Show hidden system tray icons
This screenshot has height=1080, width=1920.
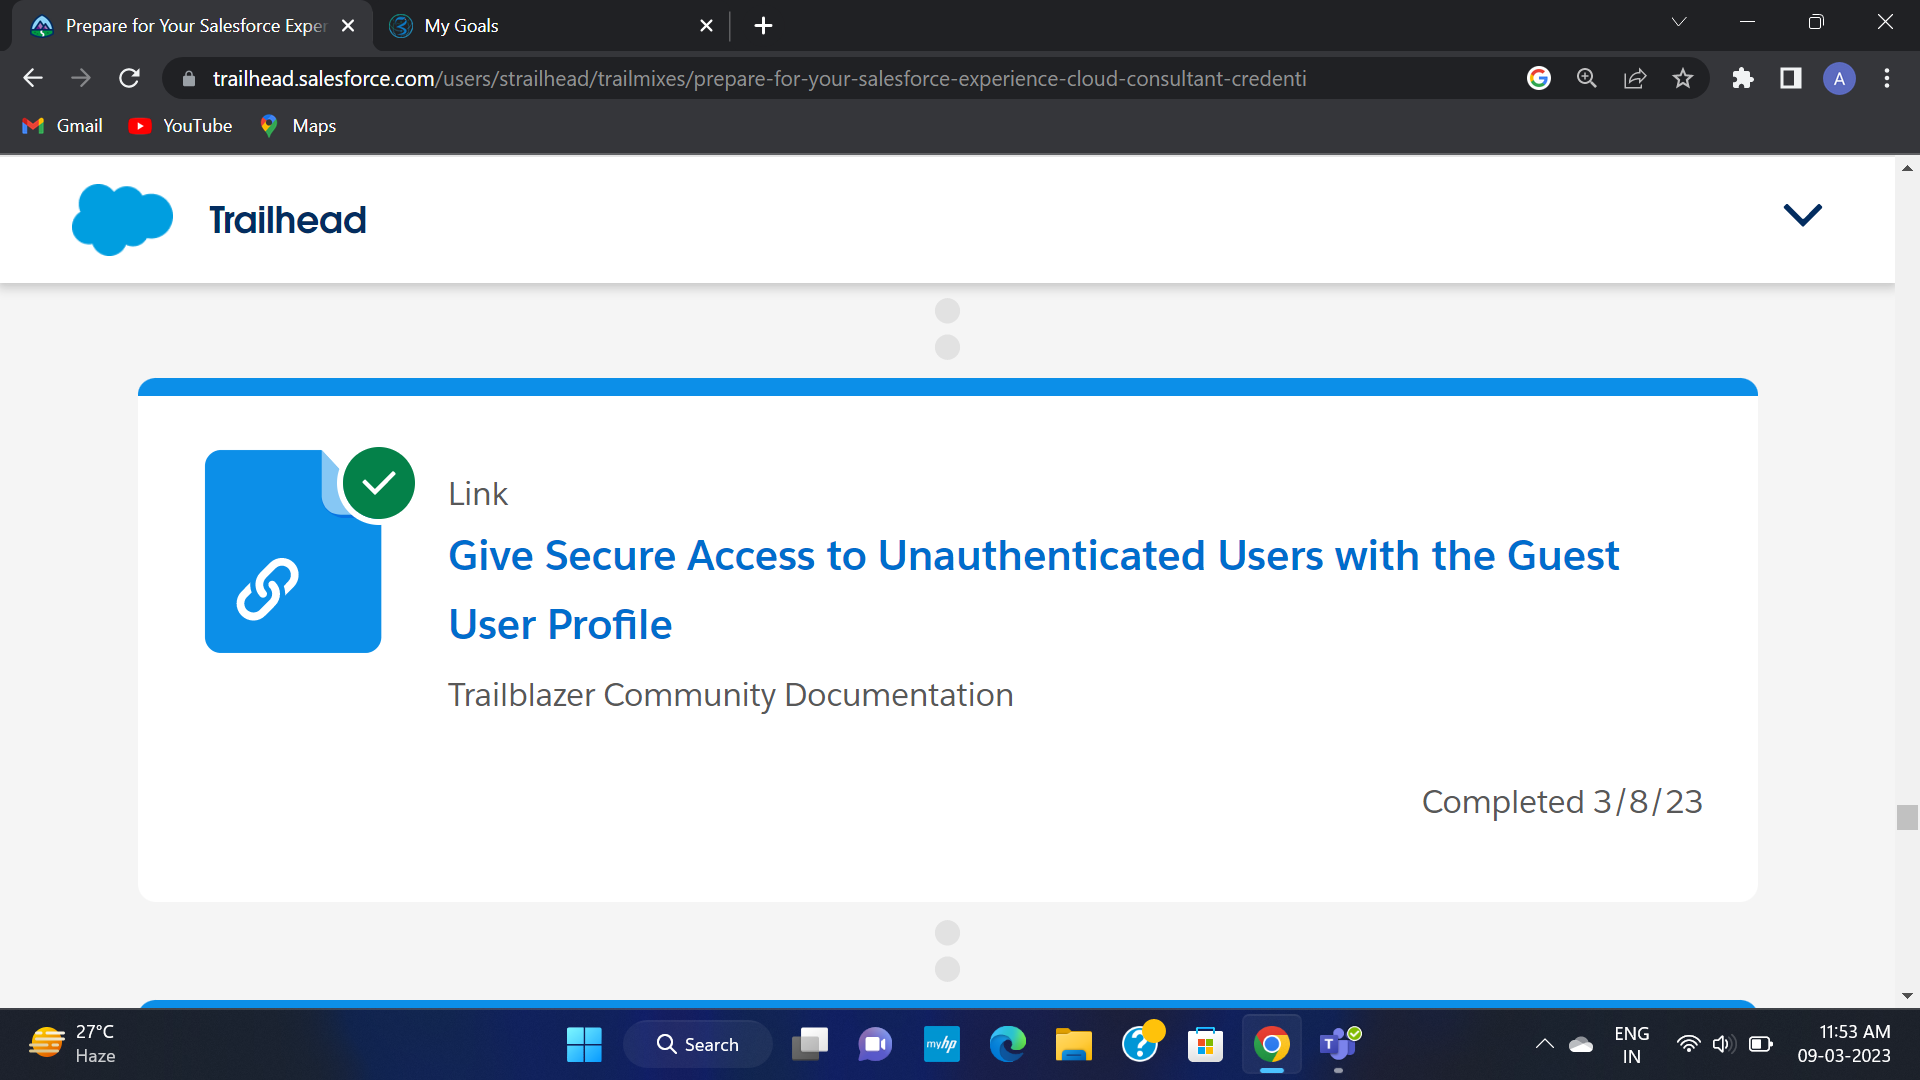(1544, 1044)
